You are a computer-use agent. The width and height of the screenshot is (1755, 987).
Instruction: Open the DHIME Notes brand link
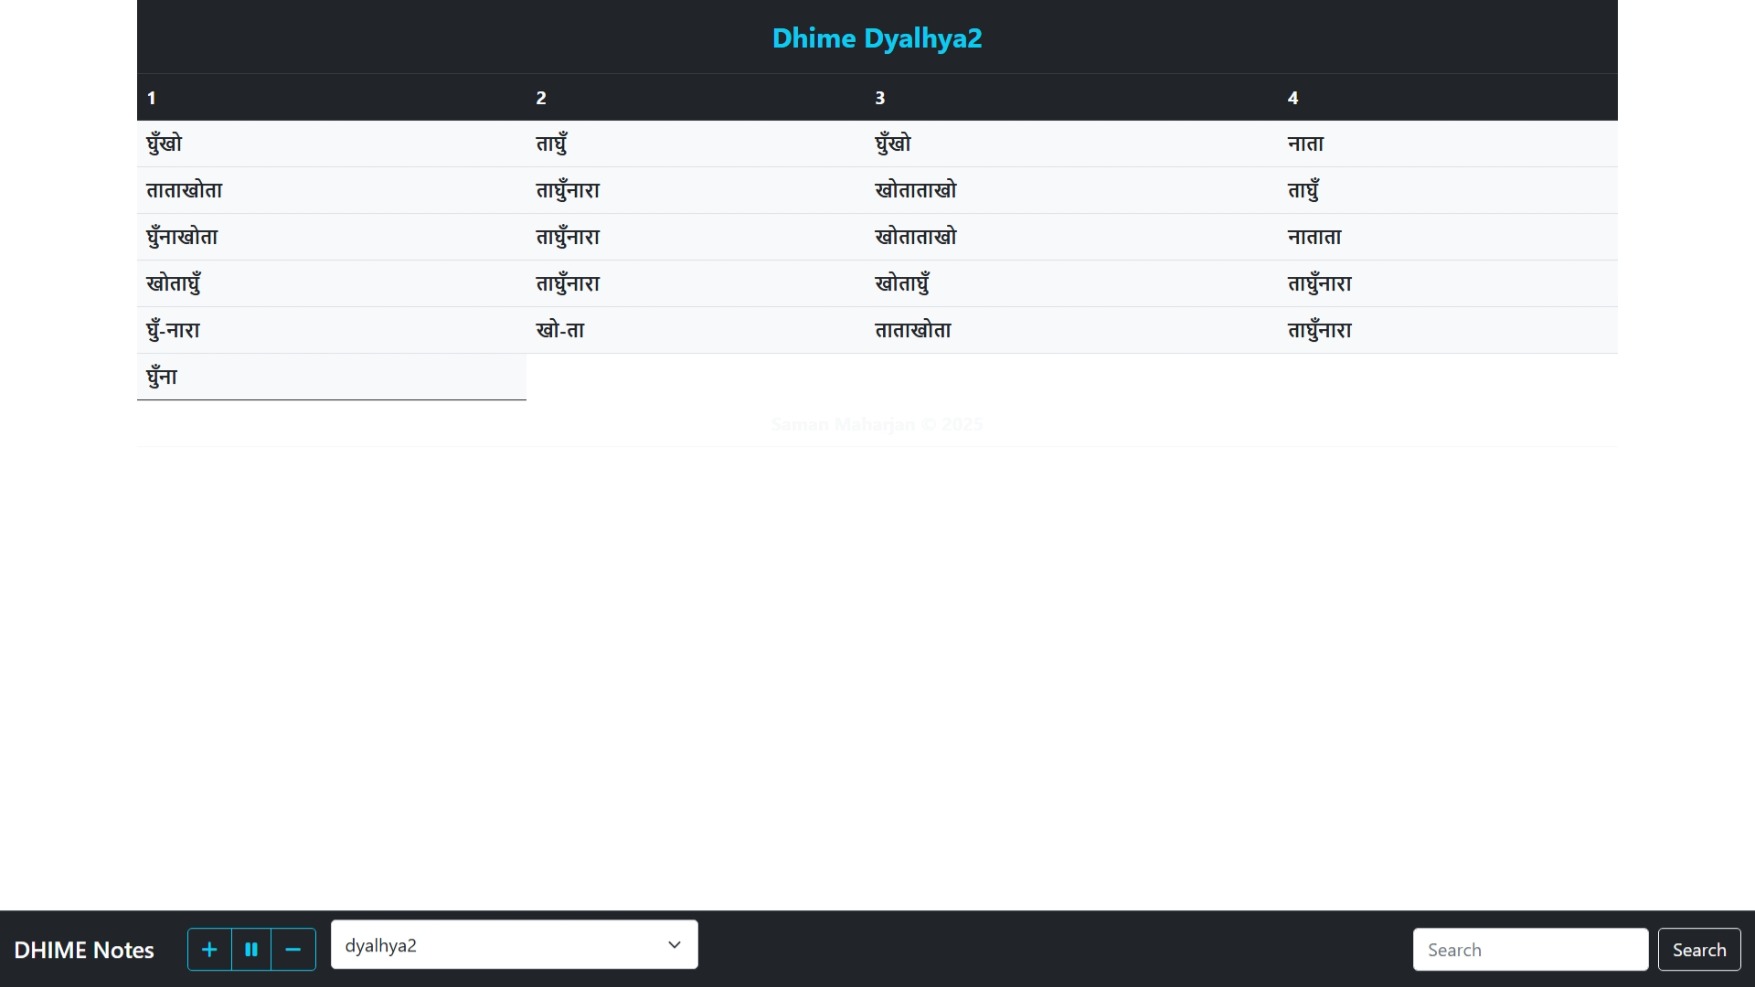coord(84,949)
